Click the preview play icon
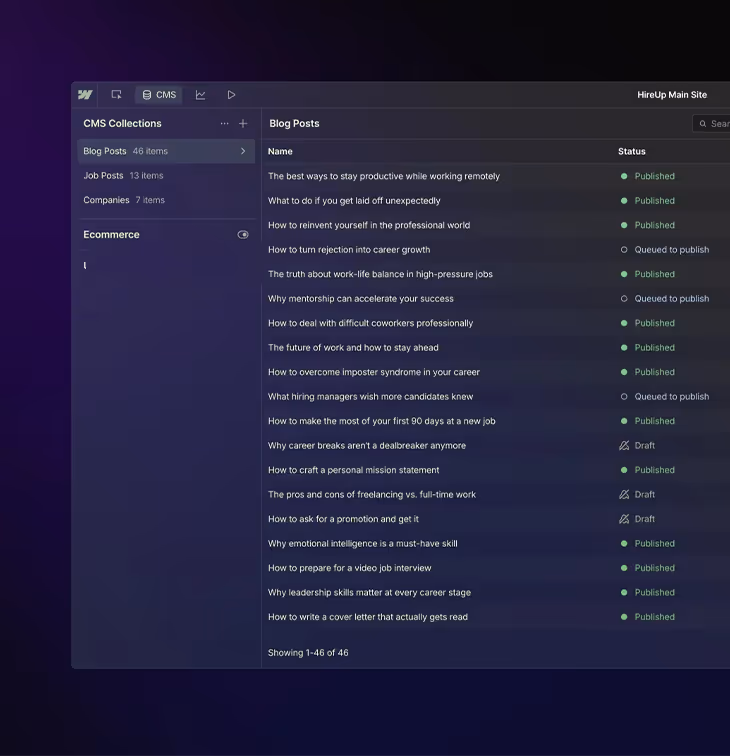Viewport: 730px width, 756px height. (231, 95)
